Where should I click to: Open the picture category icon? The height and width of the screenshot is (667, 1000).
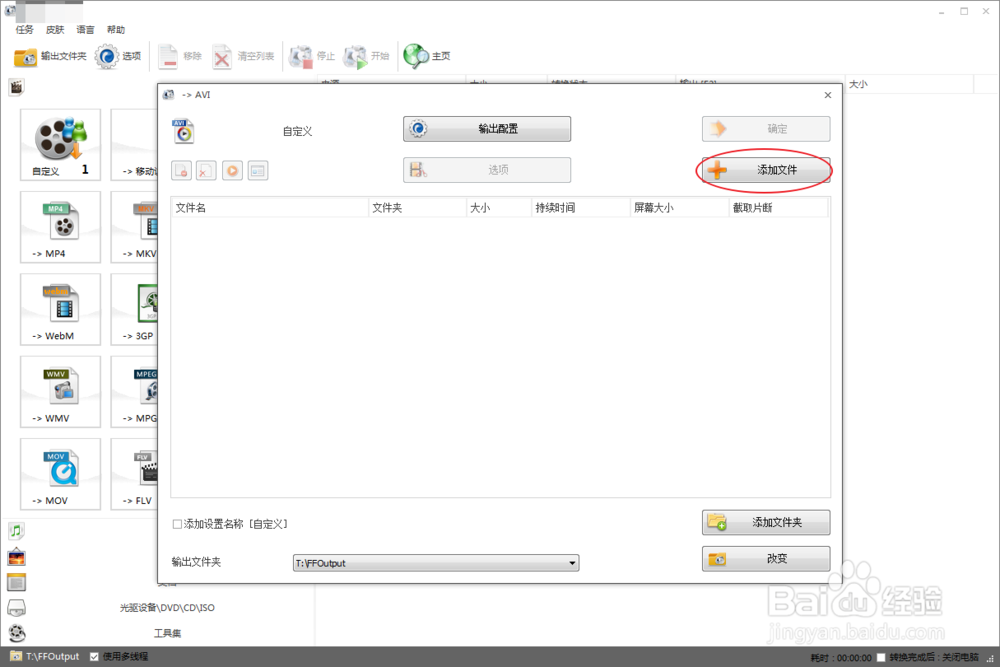coord(16,557)
